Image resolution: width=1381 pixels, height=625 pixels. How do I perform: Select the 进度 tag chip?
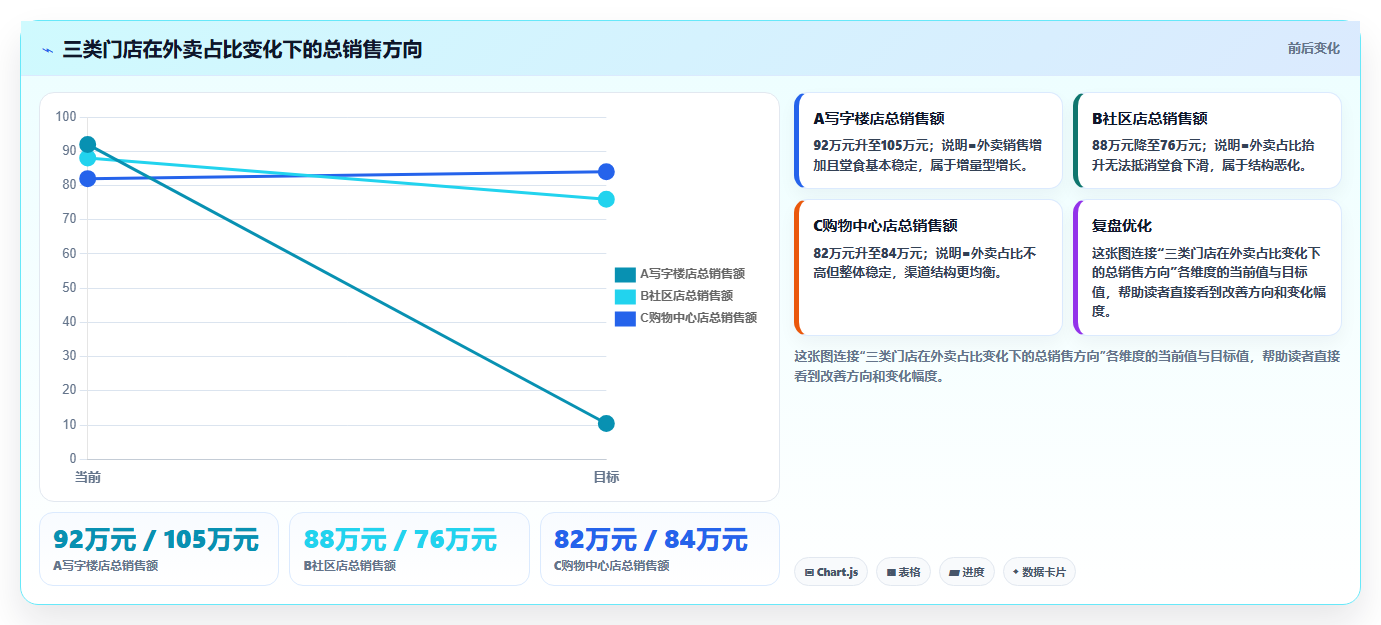point(967,572)
